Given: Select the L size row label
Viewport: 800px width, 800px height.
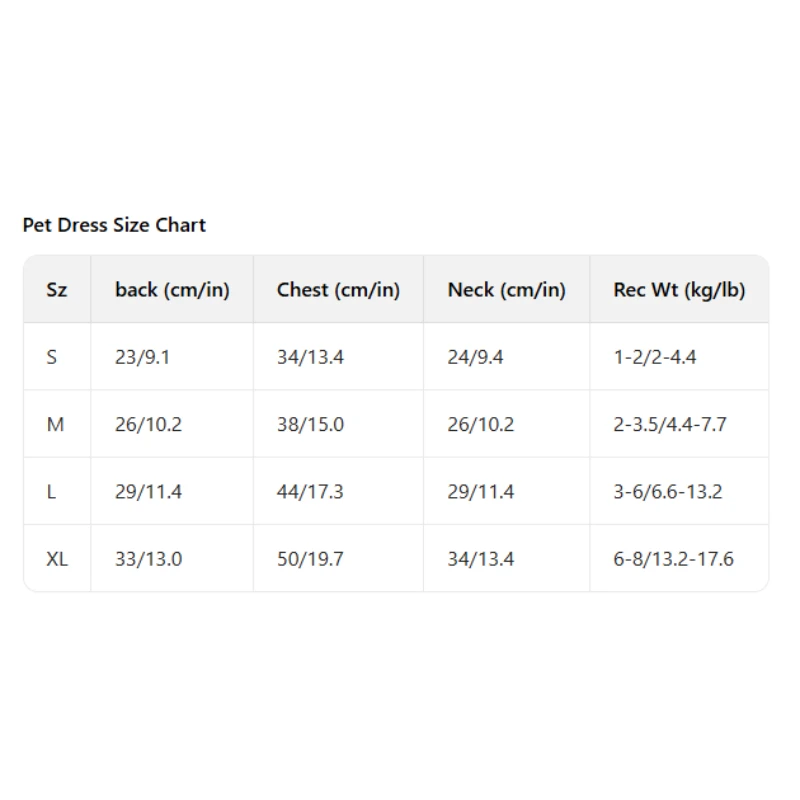Looking at the screenshot, I should click(x=51, y=492).
